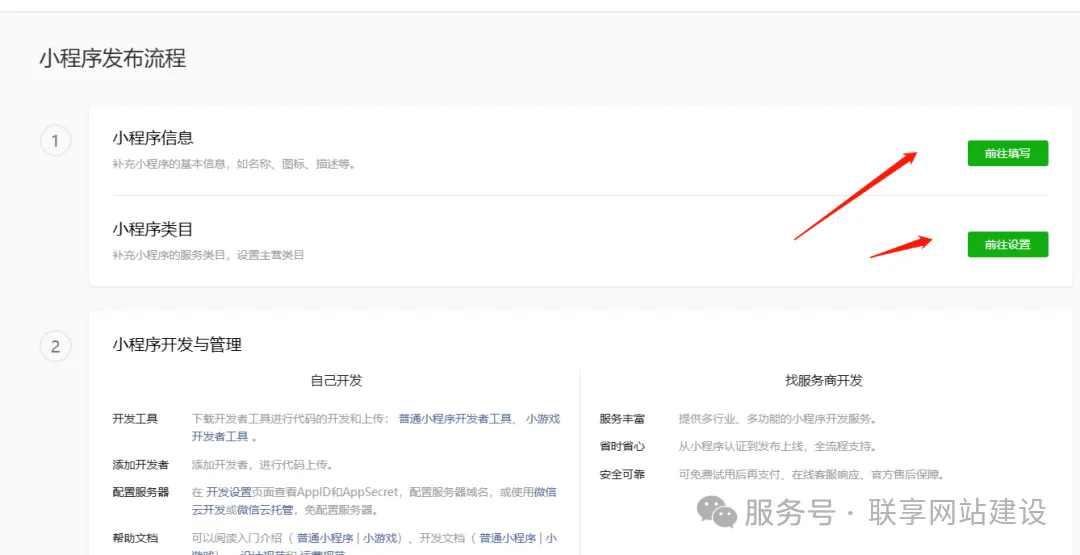Click the 小程序开发与管理 section title
Screen dimensions: 1080x555
pyautogui.click(x=177, y=345)
